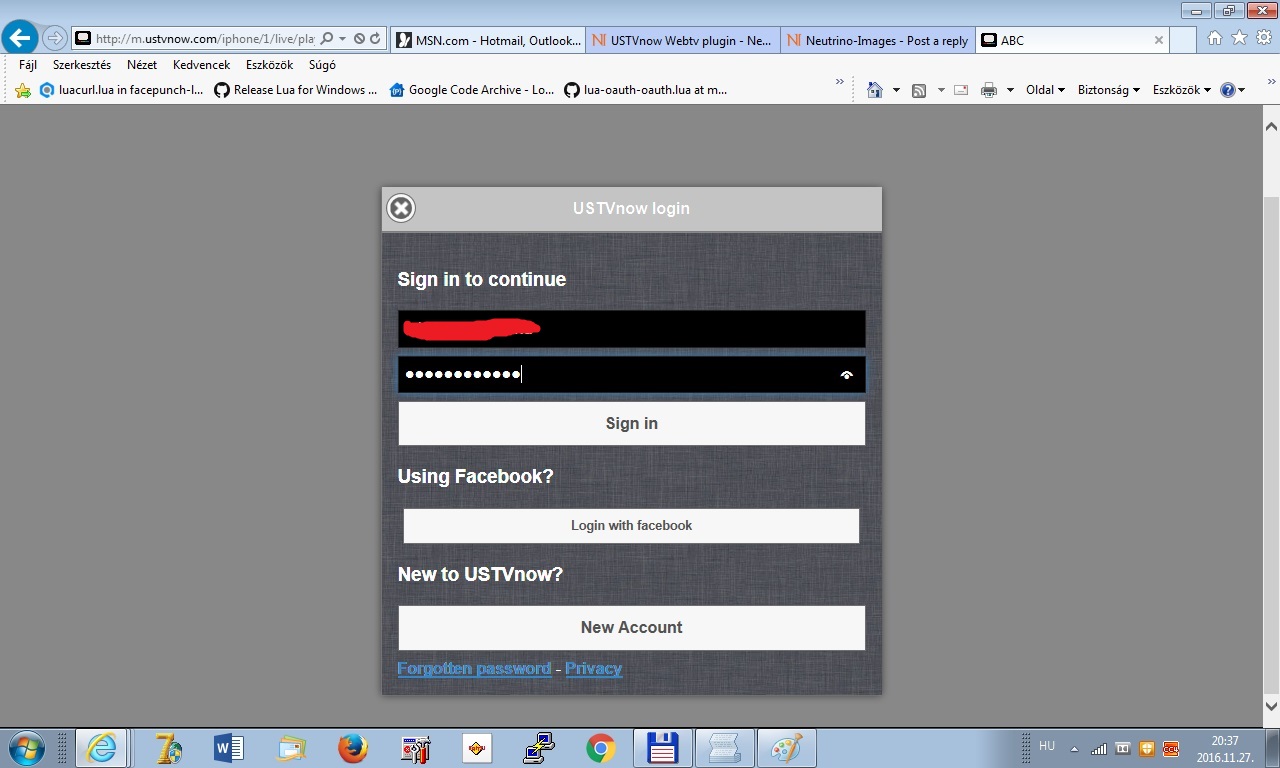Open browser settings gear icon
Screen dimensions: 1280x768
(1264, 38)
